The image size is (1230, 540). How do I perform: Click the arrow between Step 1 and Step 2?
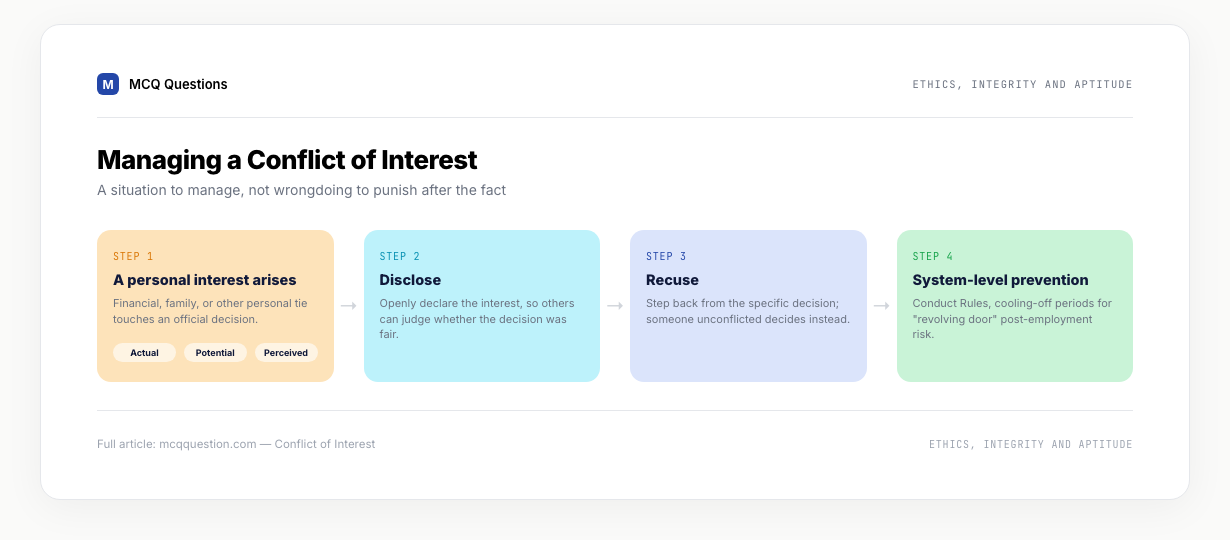point(348,306)
